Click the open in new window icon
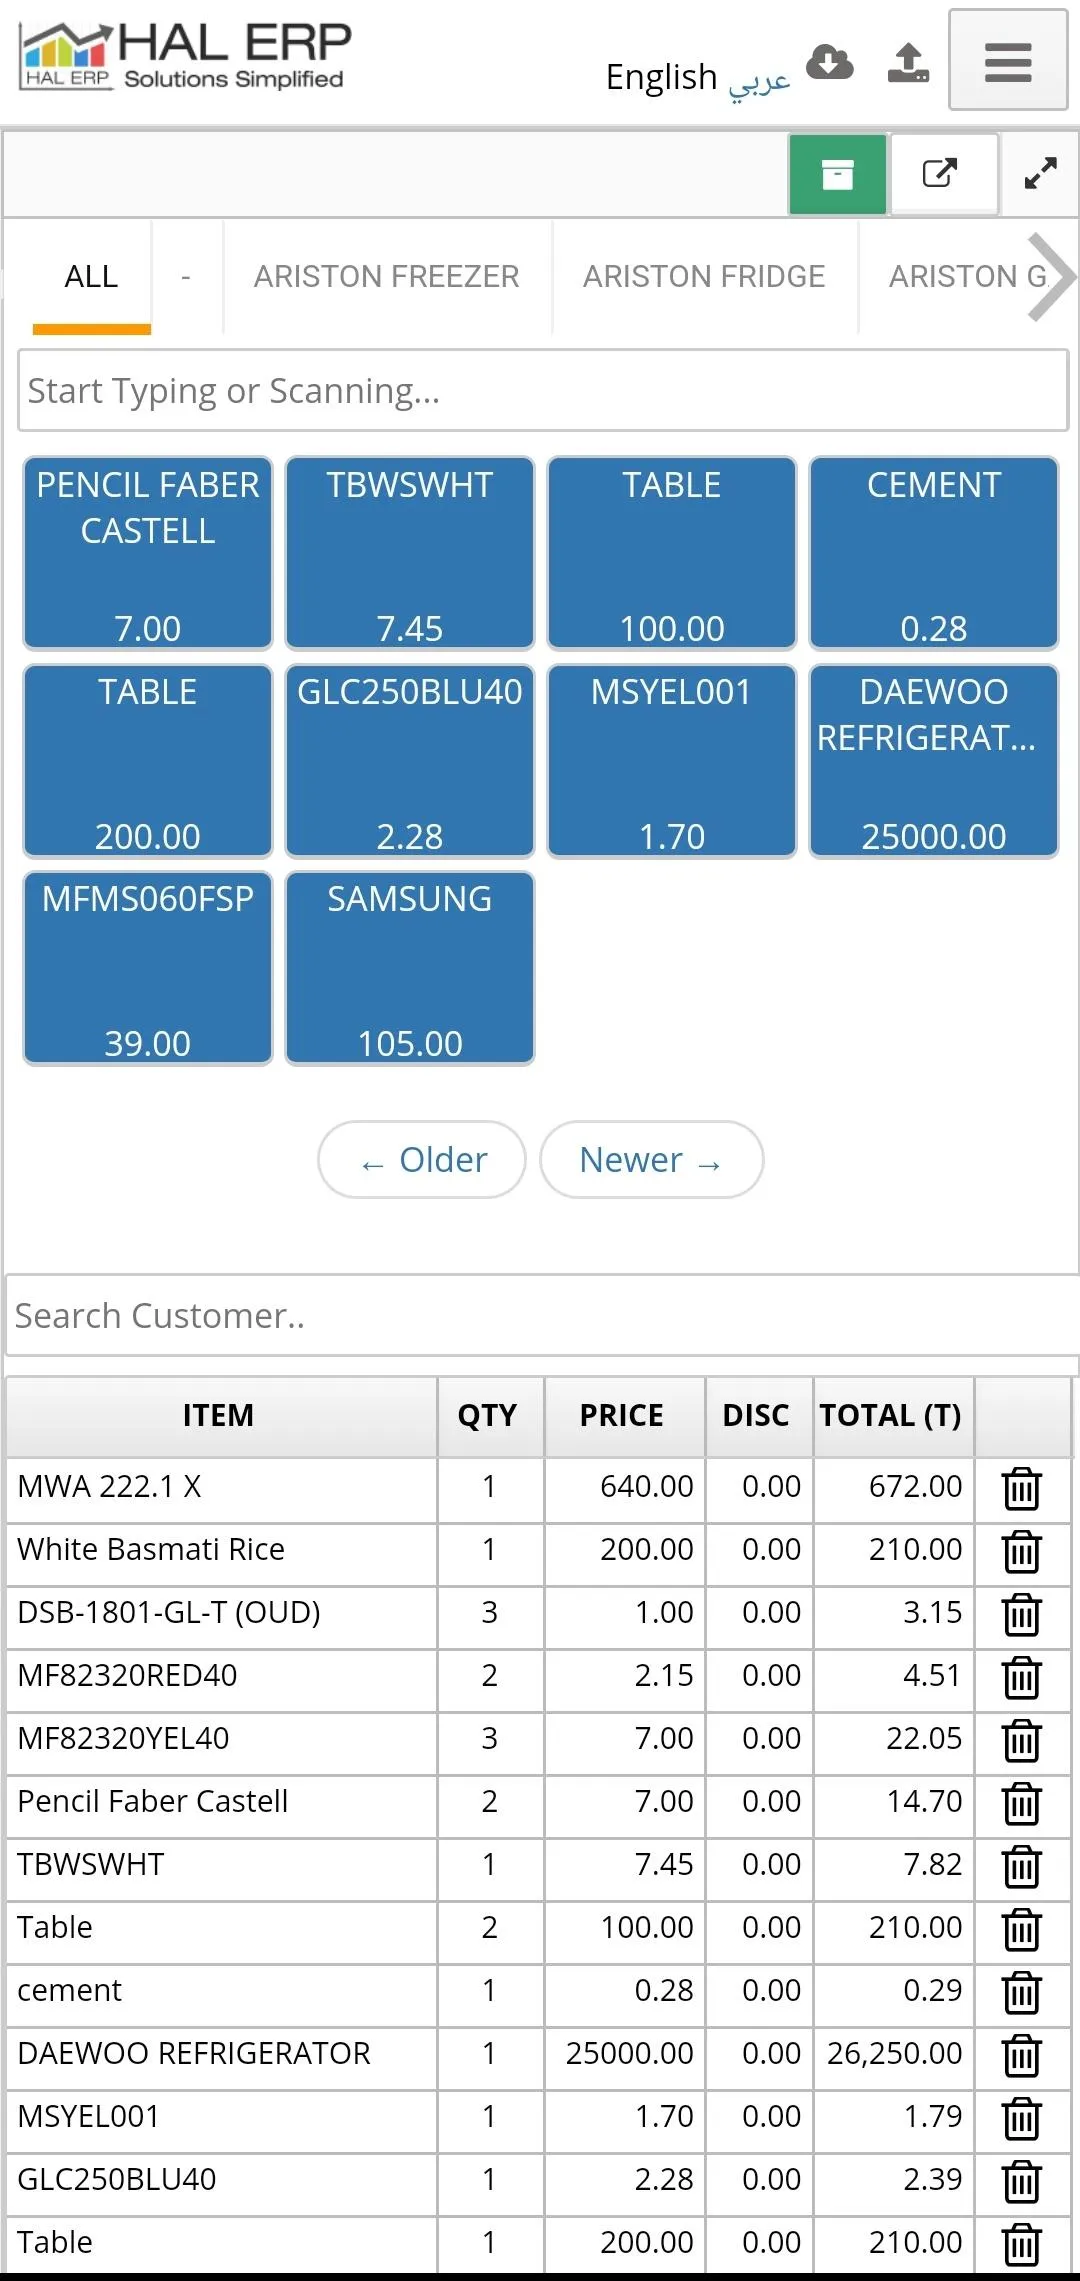 [x=939, y=174]
